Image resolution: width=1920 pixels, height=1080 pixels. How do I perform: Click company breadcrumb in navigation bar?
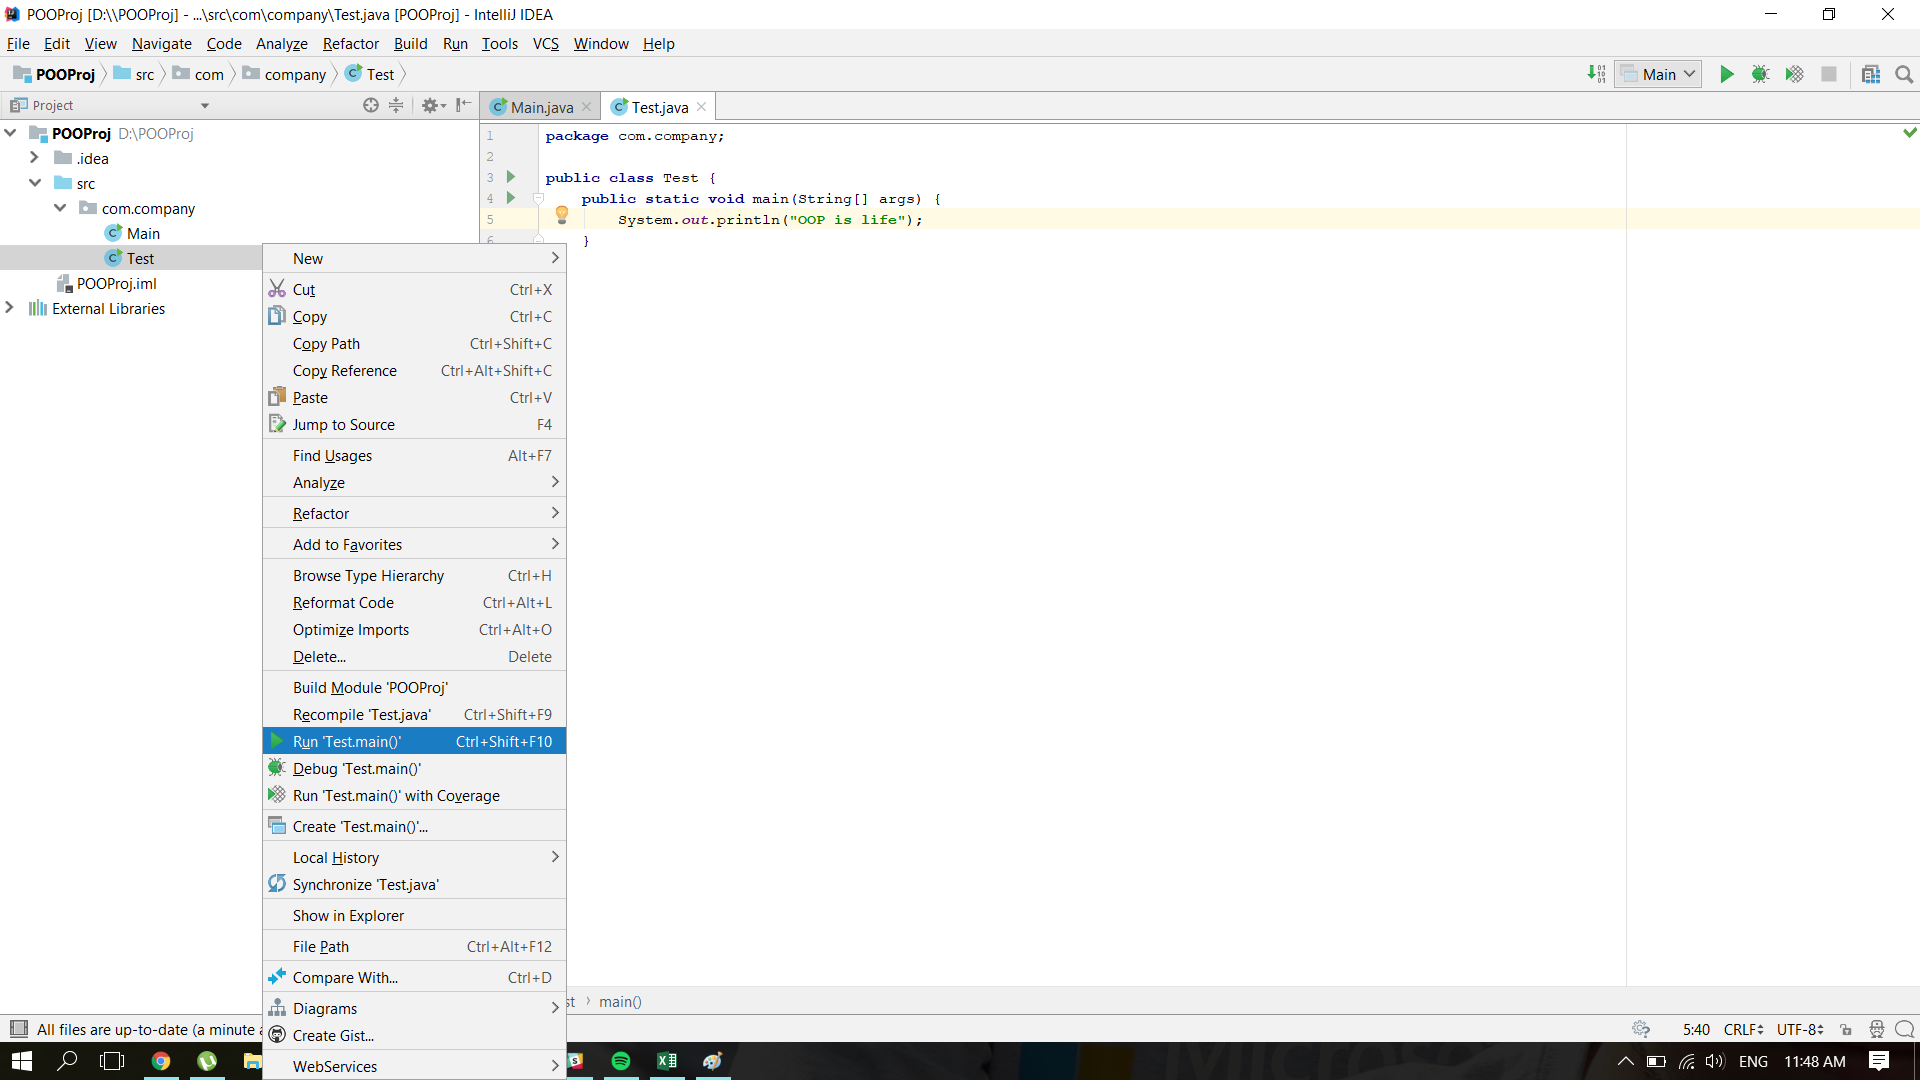click(285, 74)
